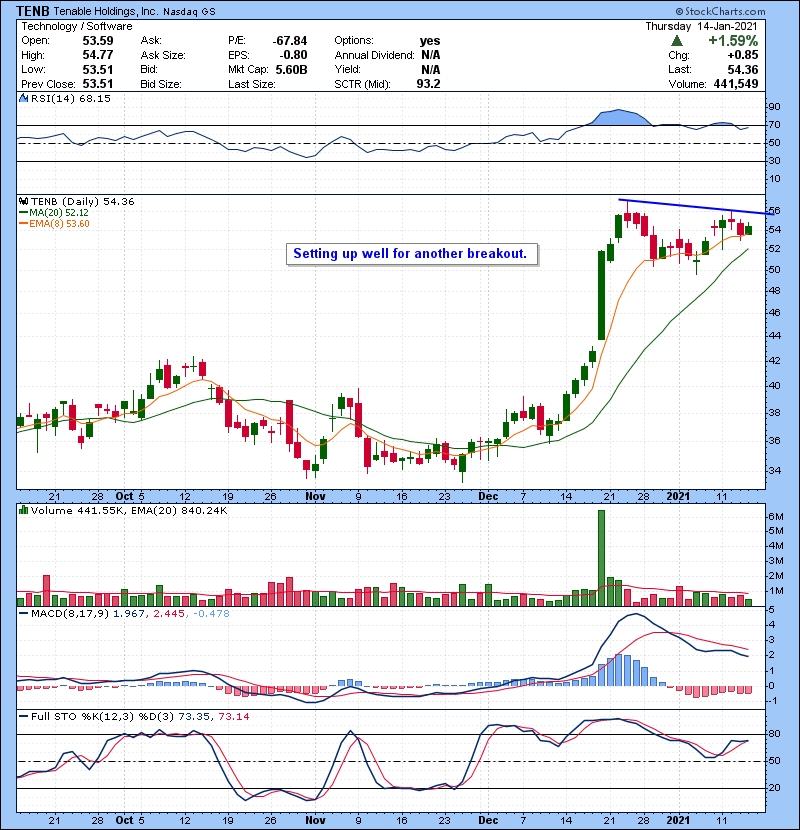The height and width of the screenshot is (830, 800).
Task: Click the 'Annual Dividend:' label
Action: (374, 55)
